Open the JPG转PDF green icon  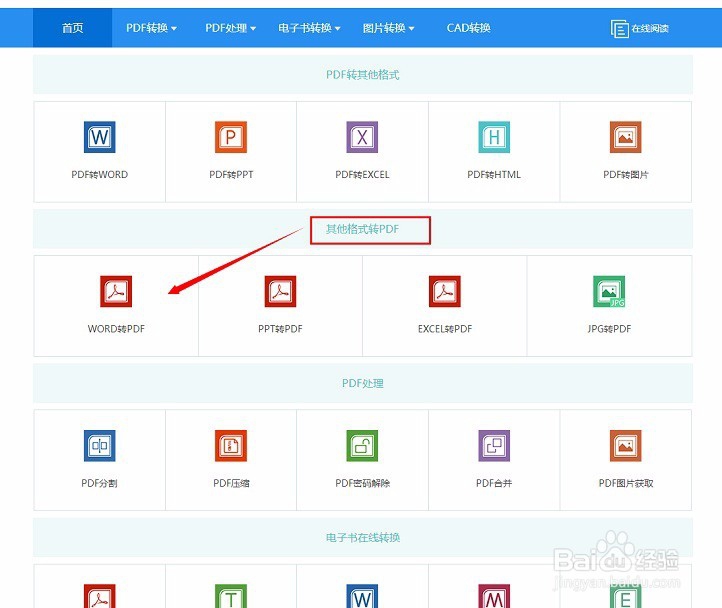[609, 291]
